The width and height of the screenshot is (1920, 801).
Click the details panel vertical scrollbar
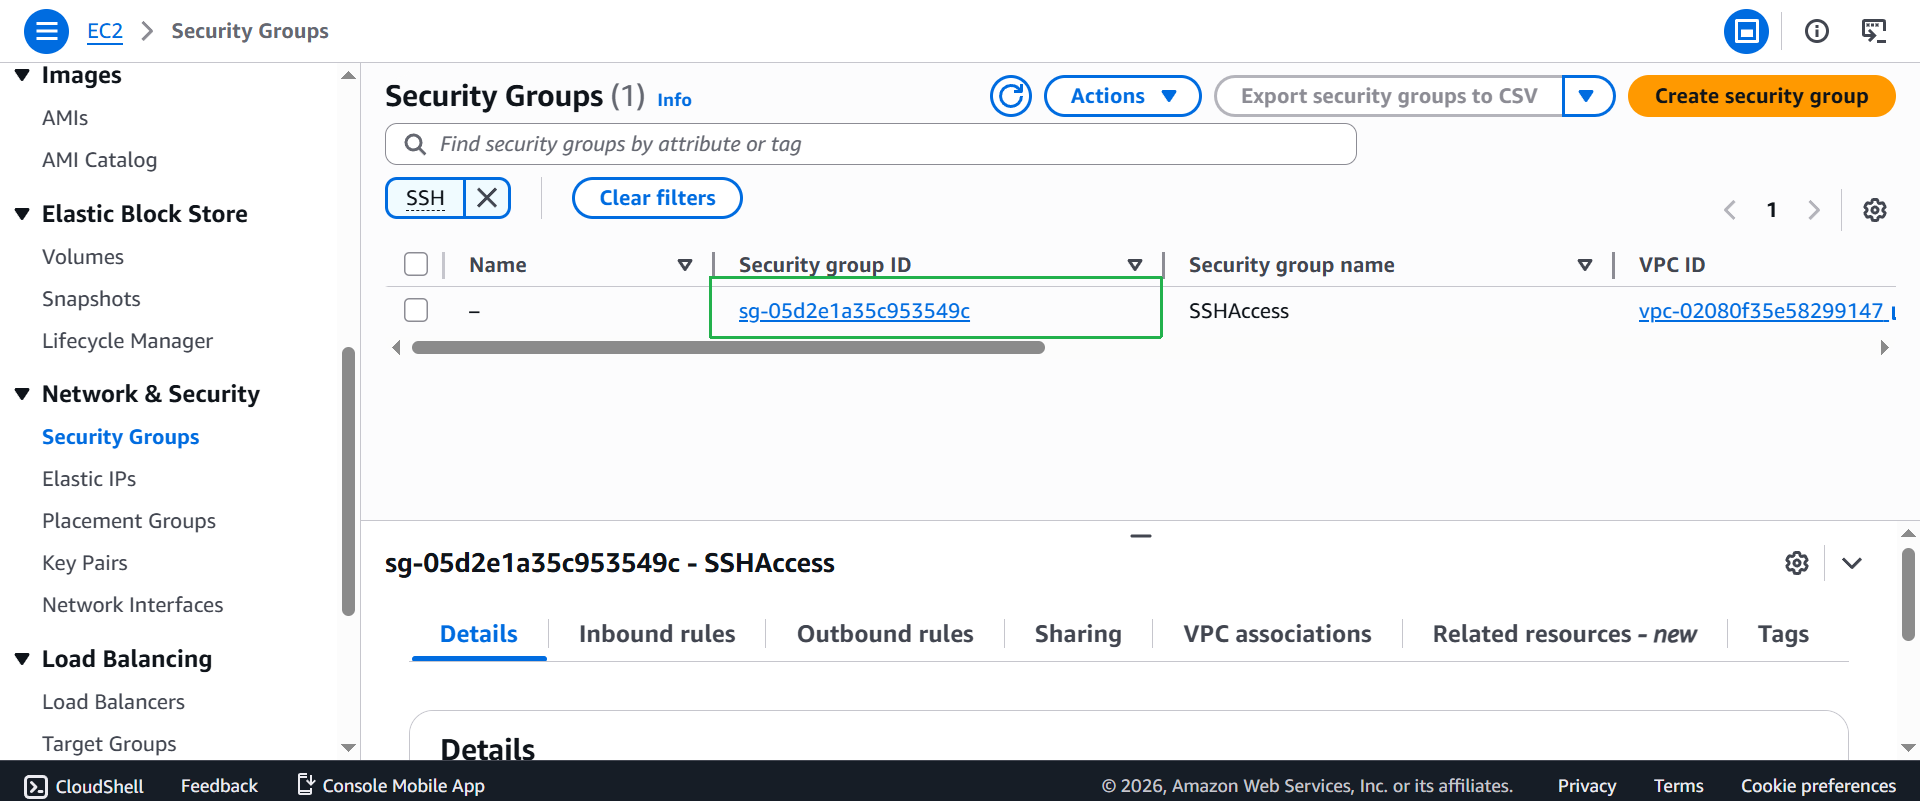tap(1908, 594)
